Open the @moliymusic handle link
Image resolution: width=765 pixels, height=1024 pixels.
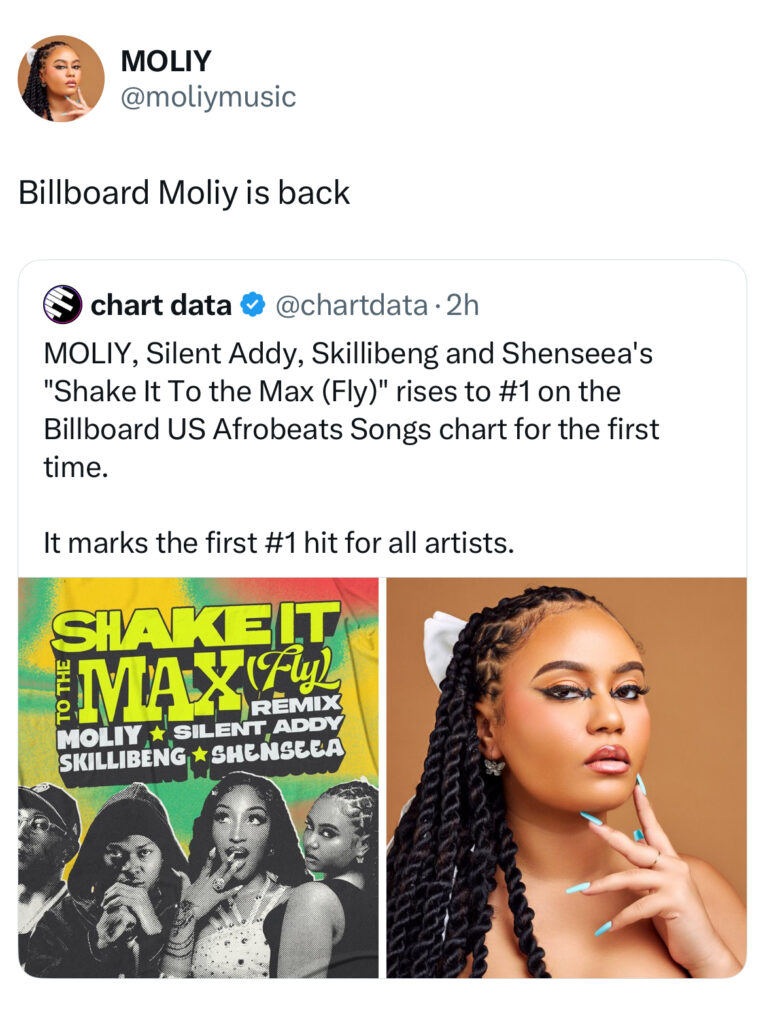coord(208,97)
